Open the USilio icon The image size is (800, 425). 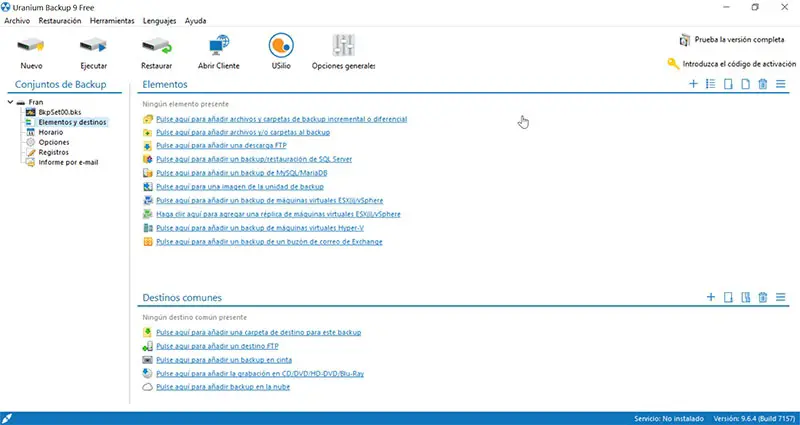tap(281, 45)
